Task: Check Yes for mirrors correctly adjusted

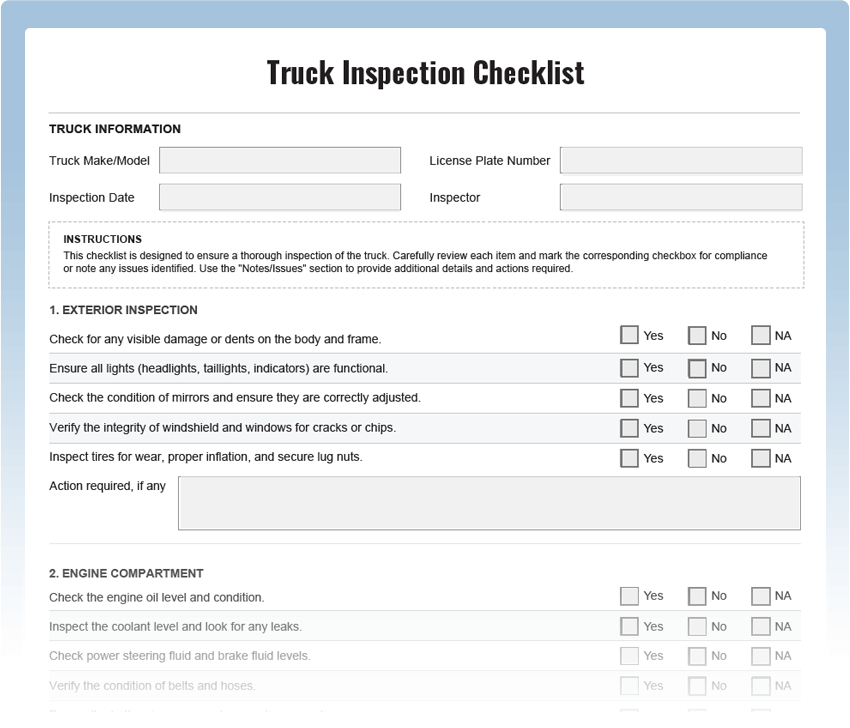Action: 629,398
